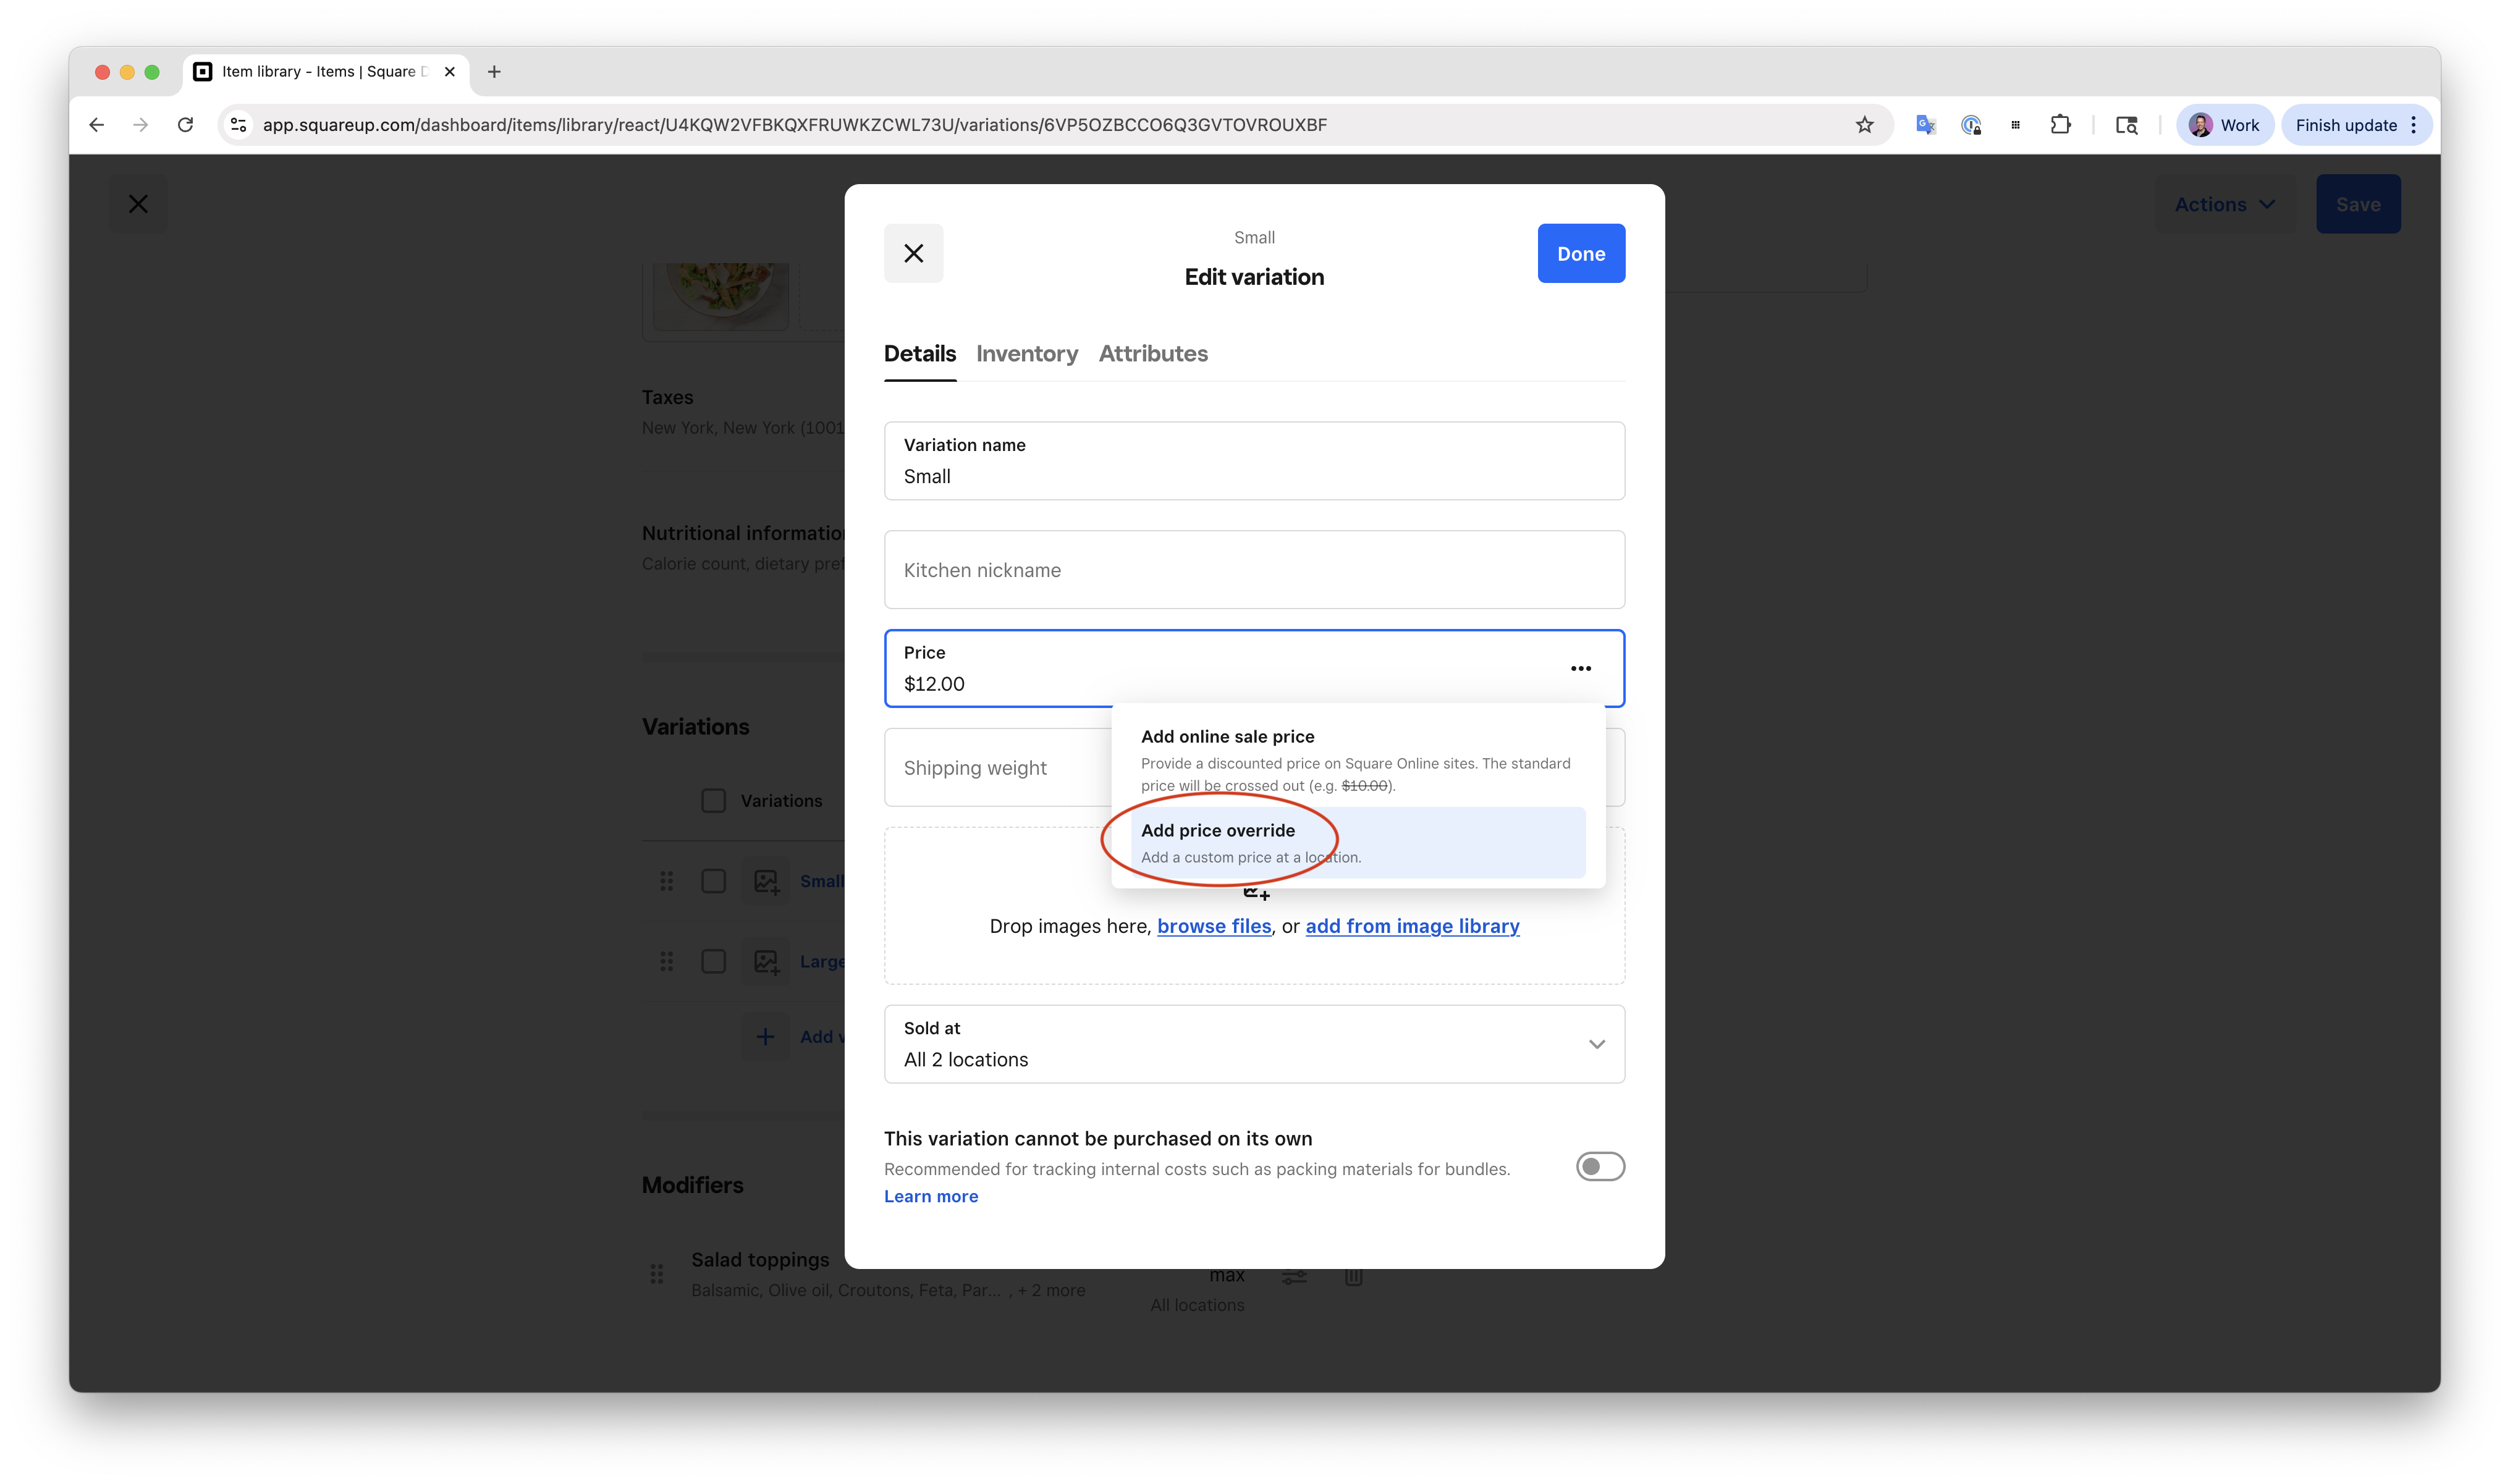The image size is (2510, 1484).
Task: Open Chrome Finish update menu
Action: tap(2355, 125)
